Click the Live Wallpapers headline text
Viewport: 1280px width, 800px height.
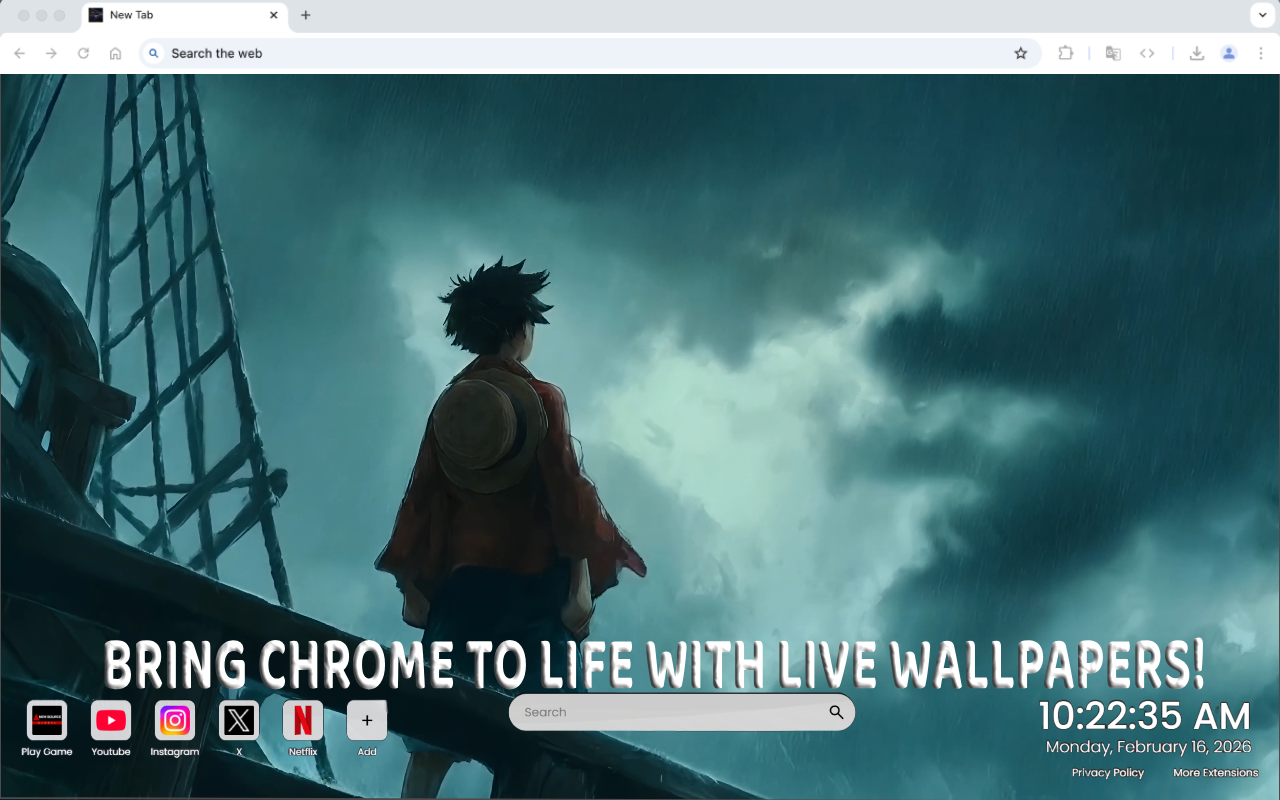click(x=655, y=664)
